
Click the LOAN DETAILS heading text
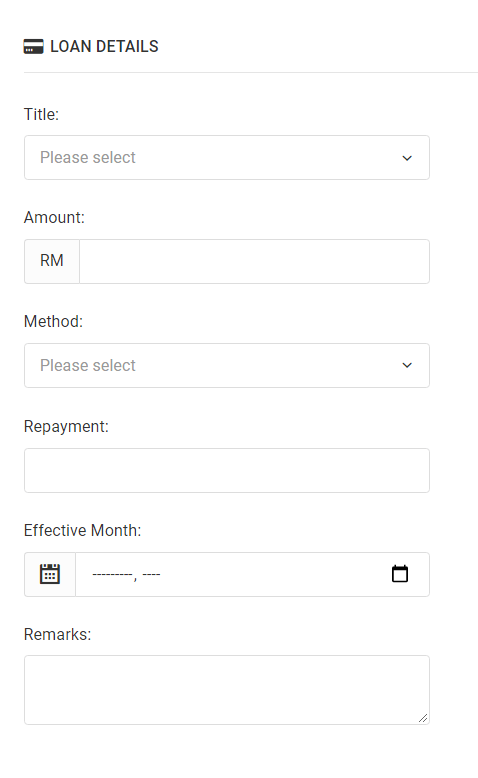coord(104,47)
